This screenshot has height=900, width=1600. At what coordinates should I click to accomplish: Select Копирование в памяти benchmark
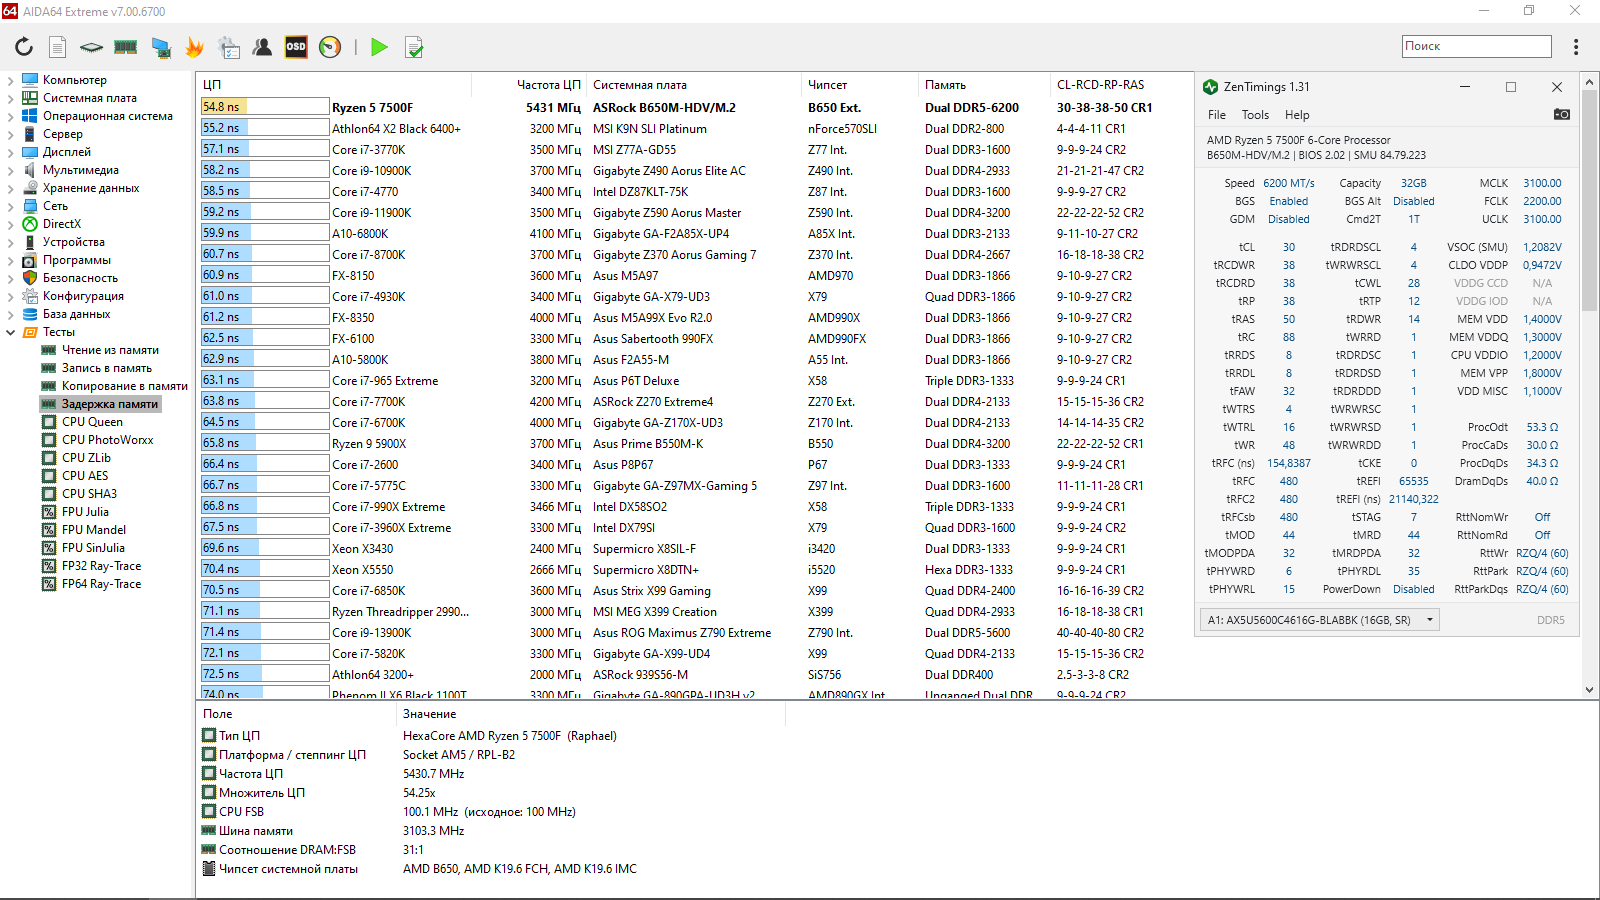[x=124, y=386]
